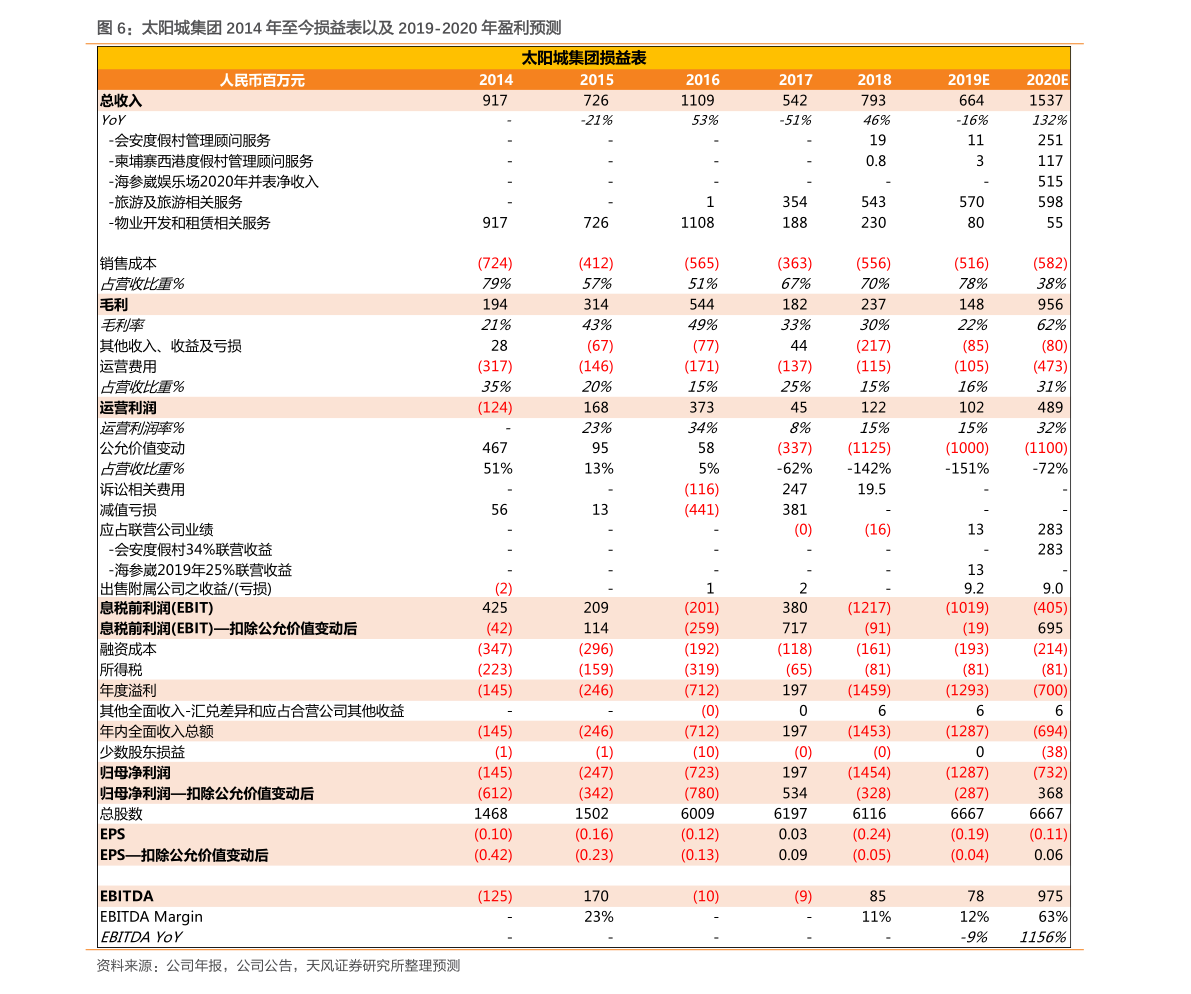Click the '减值亏损' row label
The width and height of the screenshot is (1191, 994).
(x=128, y=510)
